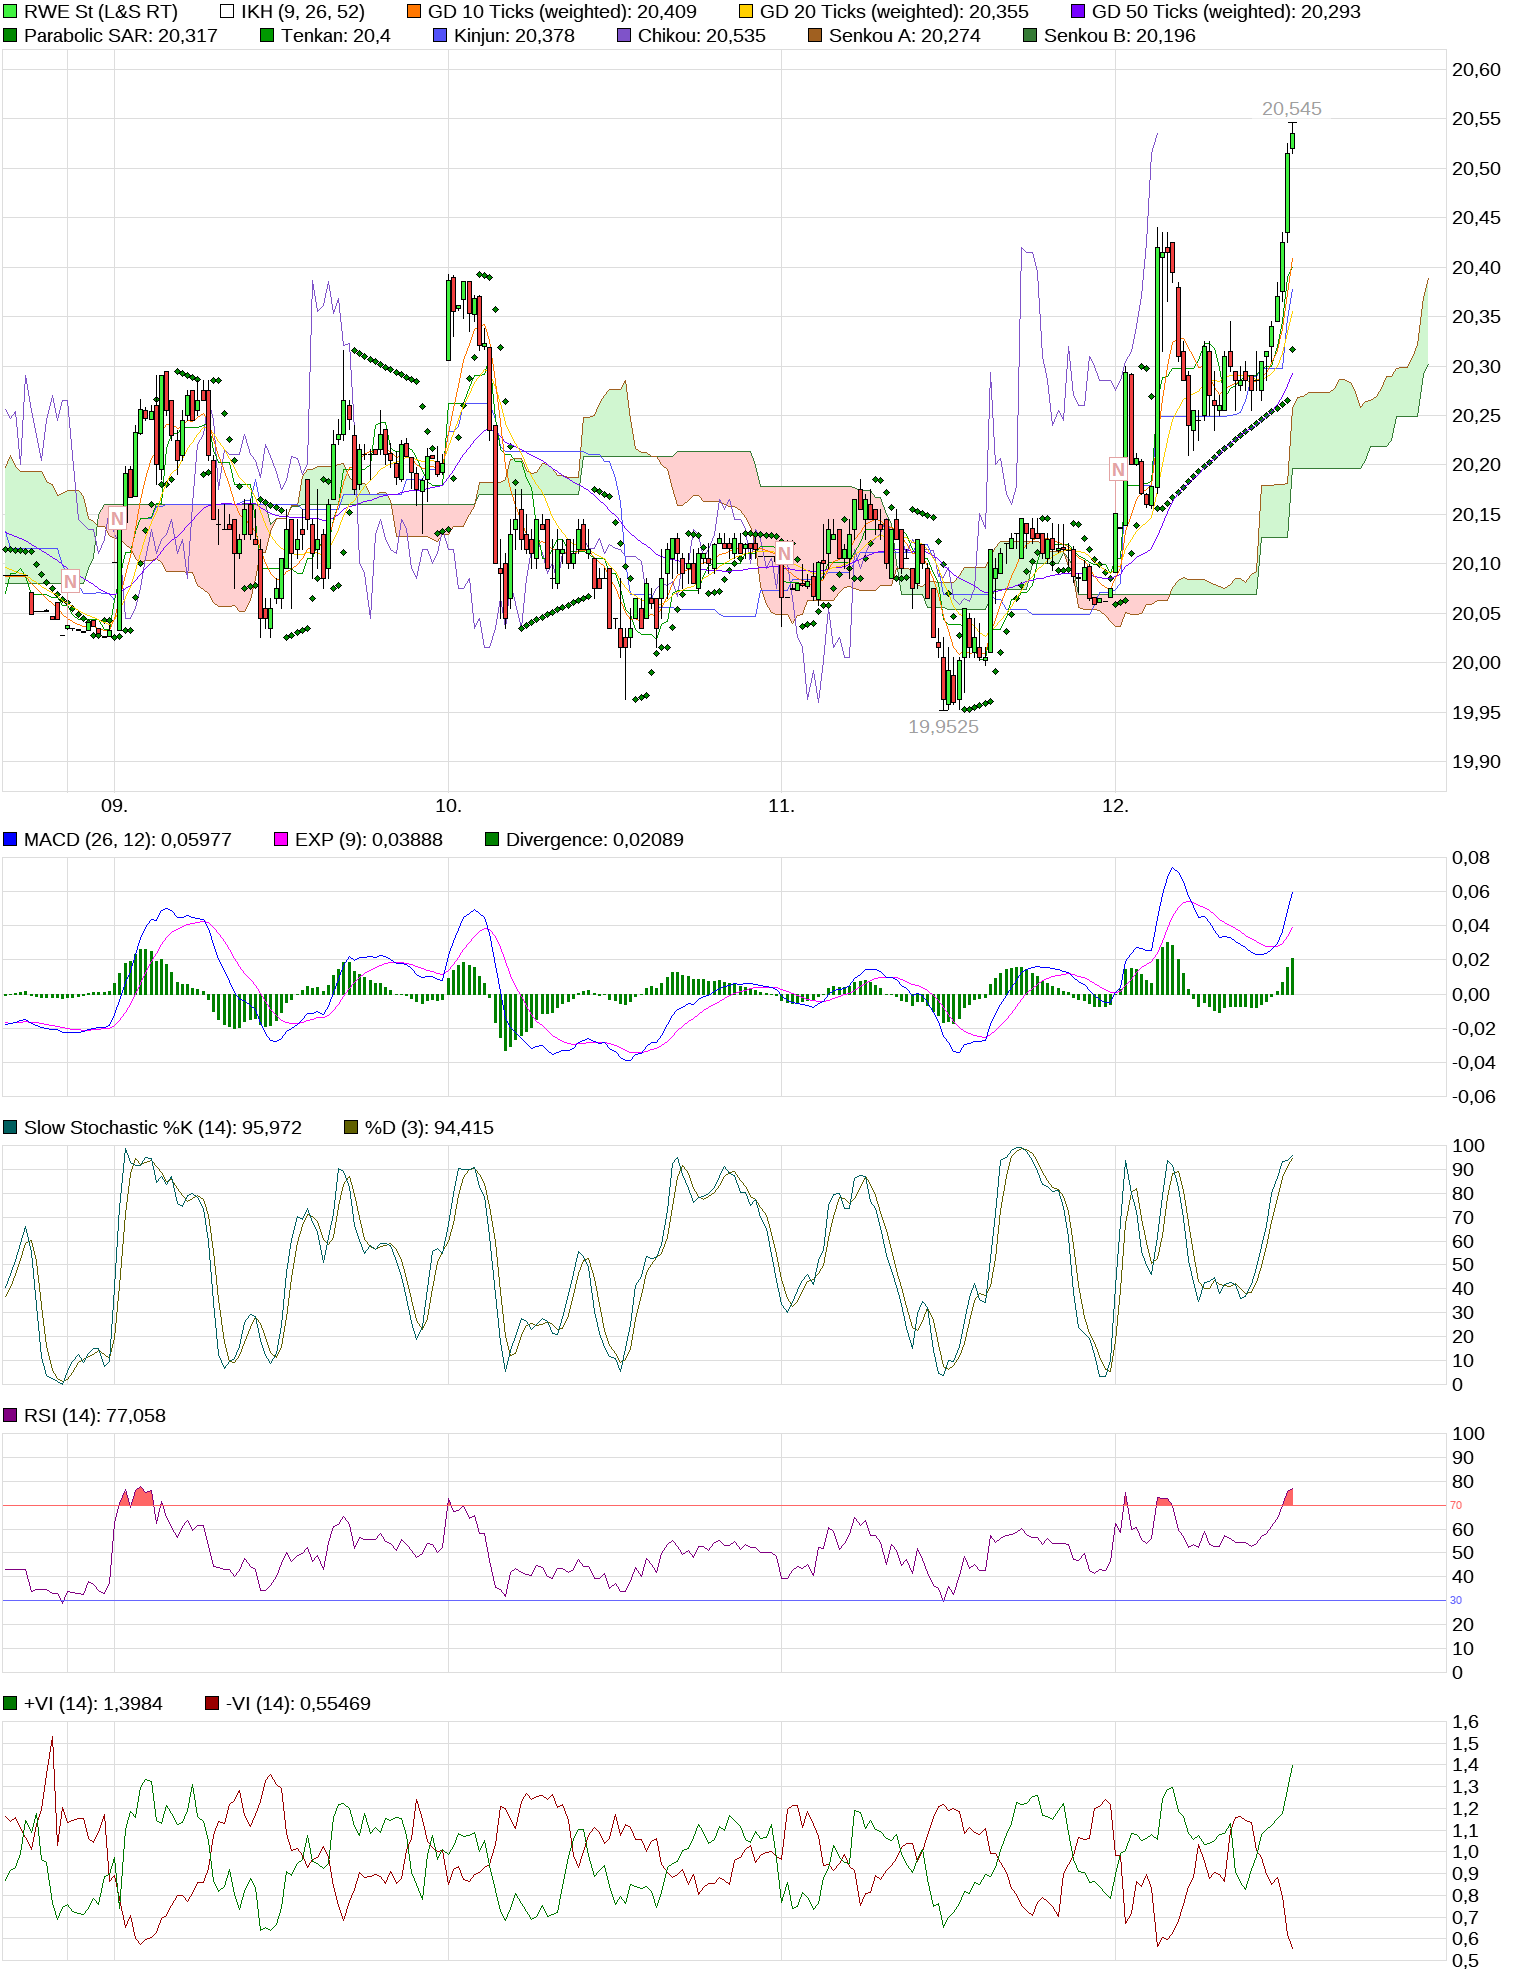Click the 0,08 MACD axis label
The width and height of the screenshot is (1520, 1981).
tap(1471, 858)
